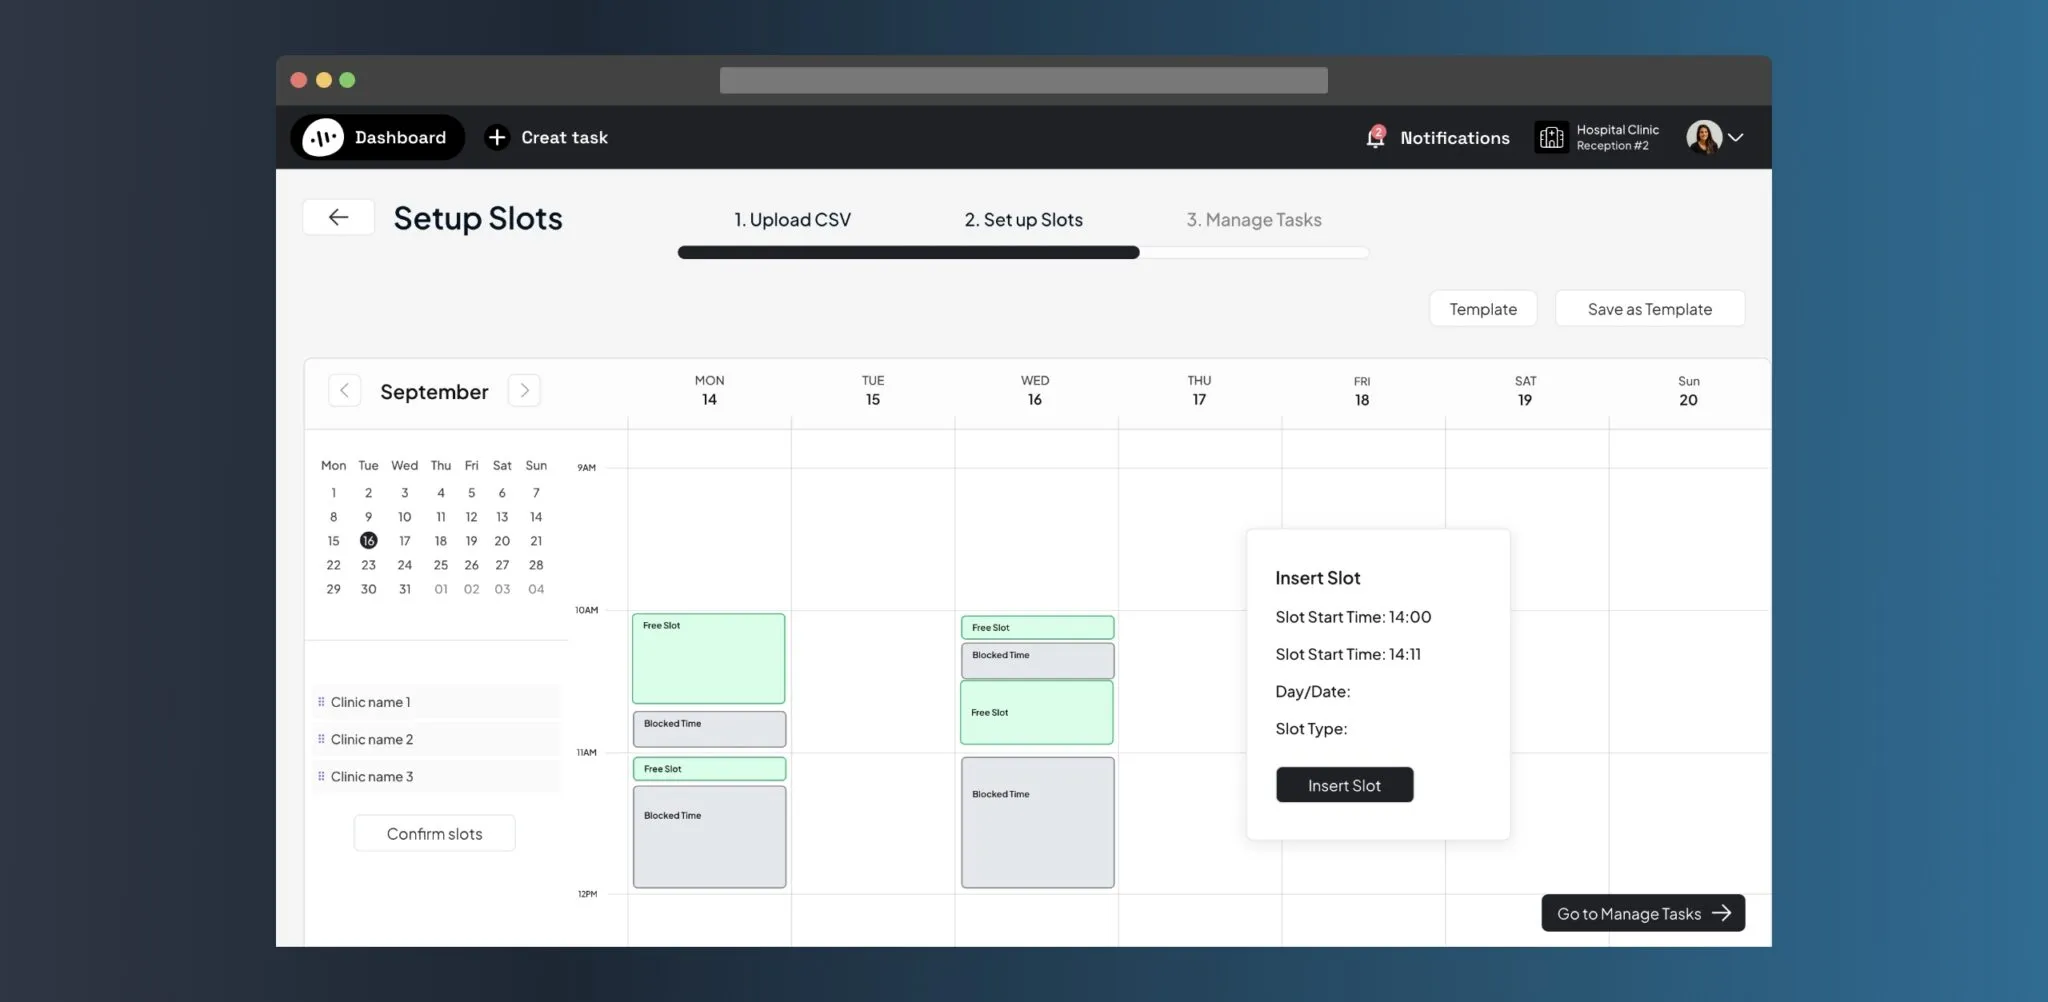This screenshot has height=1002, width=2048.
Task: Select Clinic name 3
Action: pyautogui.click(x=436, y=776)
